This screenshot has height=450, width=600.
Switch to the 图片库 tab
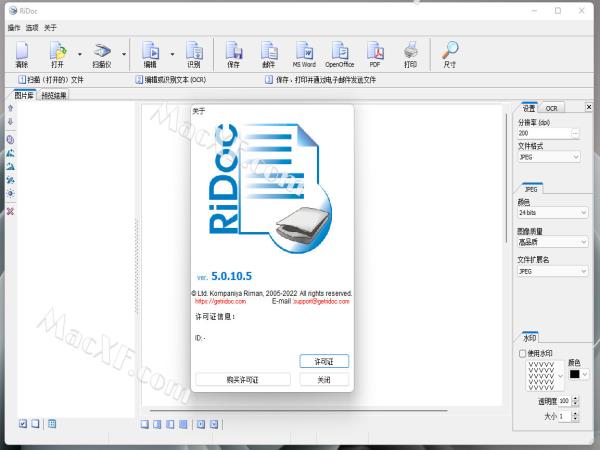coord(24,95)
